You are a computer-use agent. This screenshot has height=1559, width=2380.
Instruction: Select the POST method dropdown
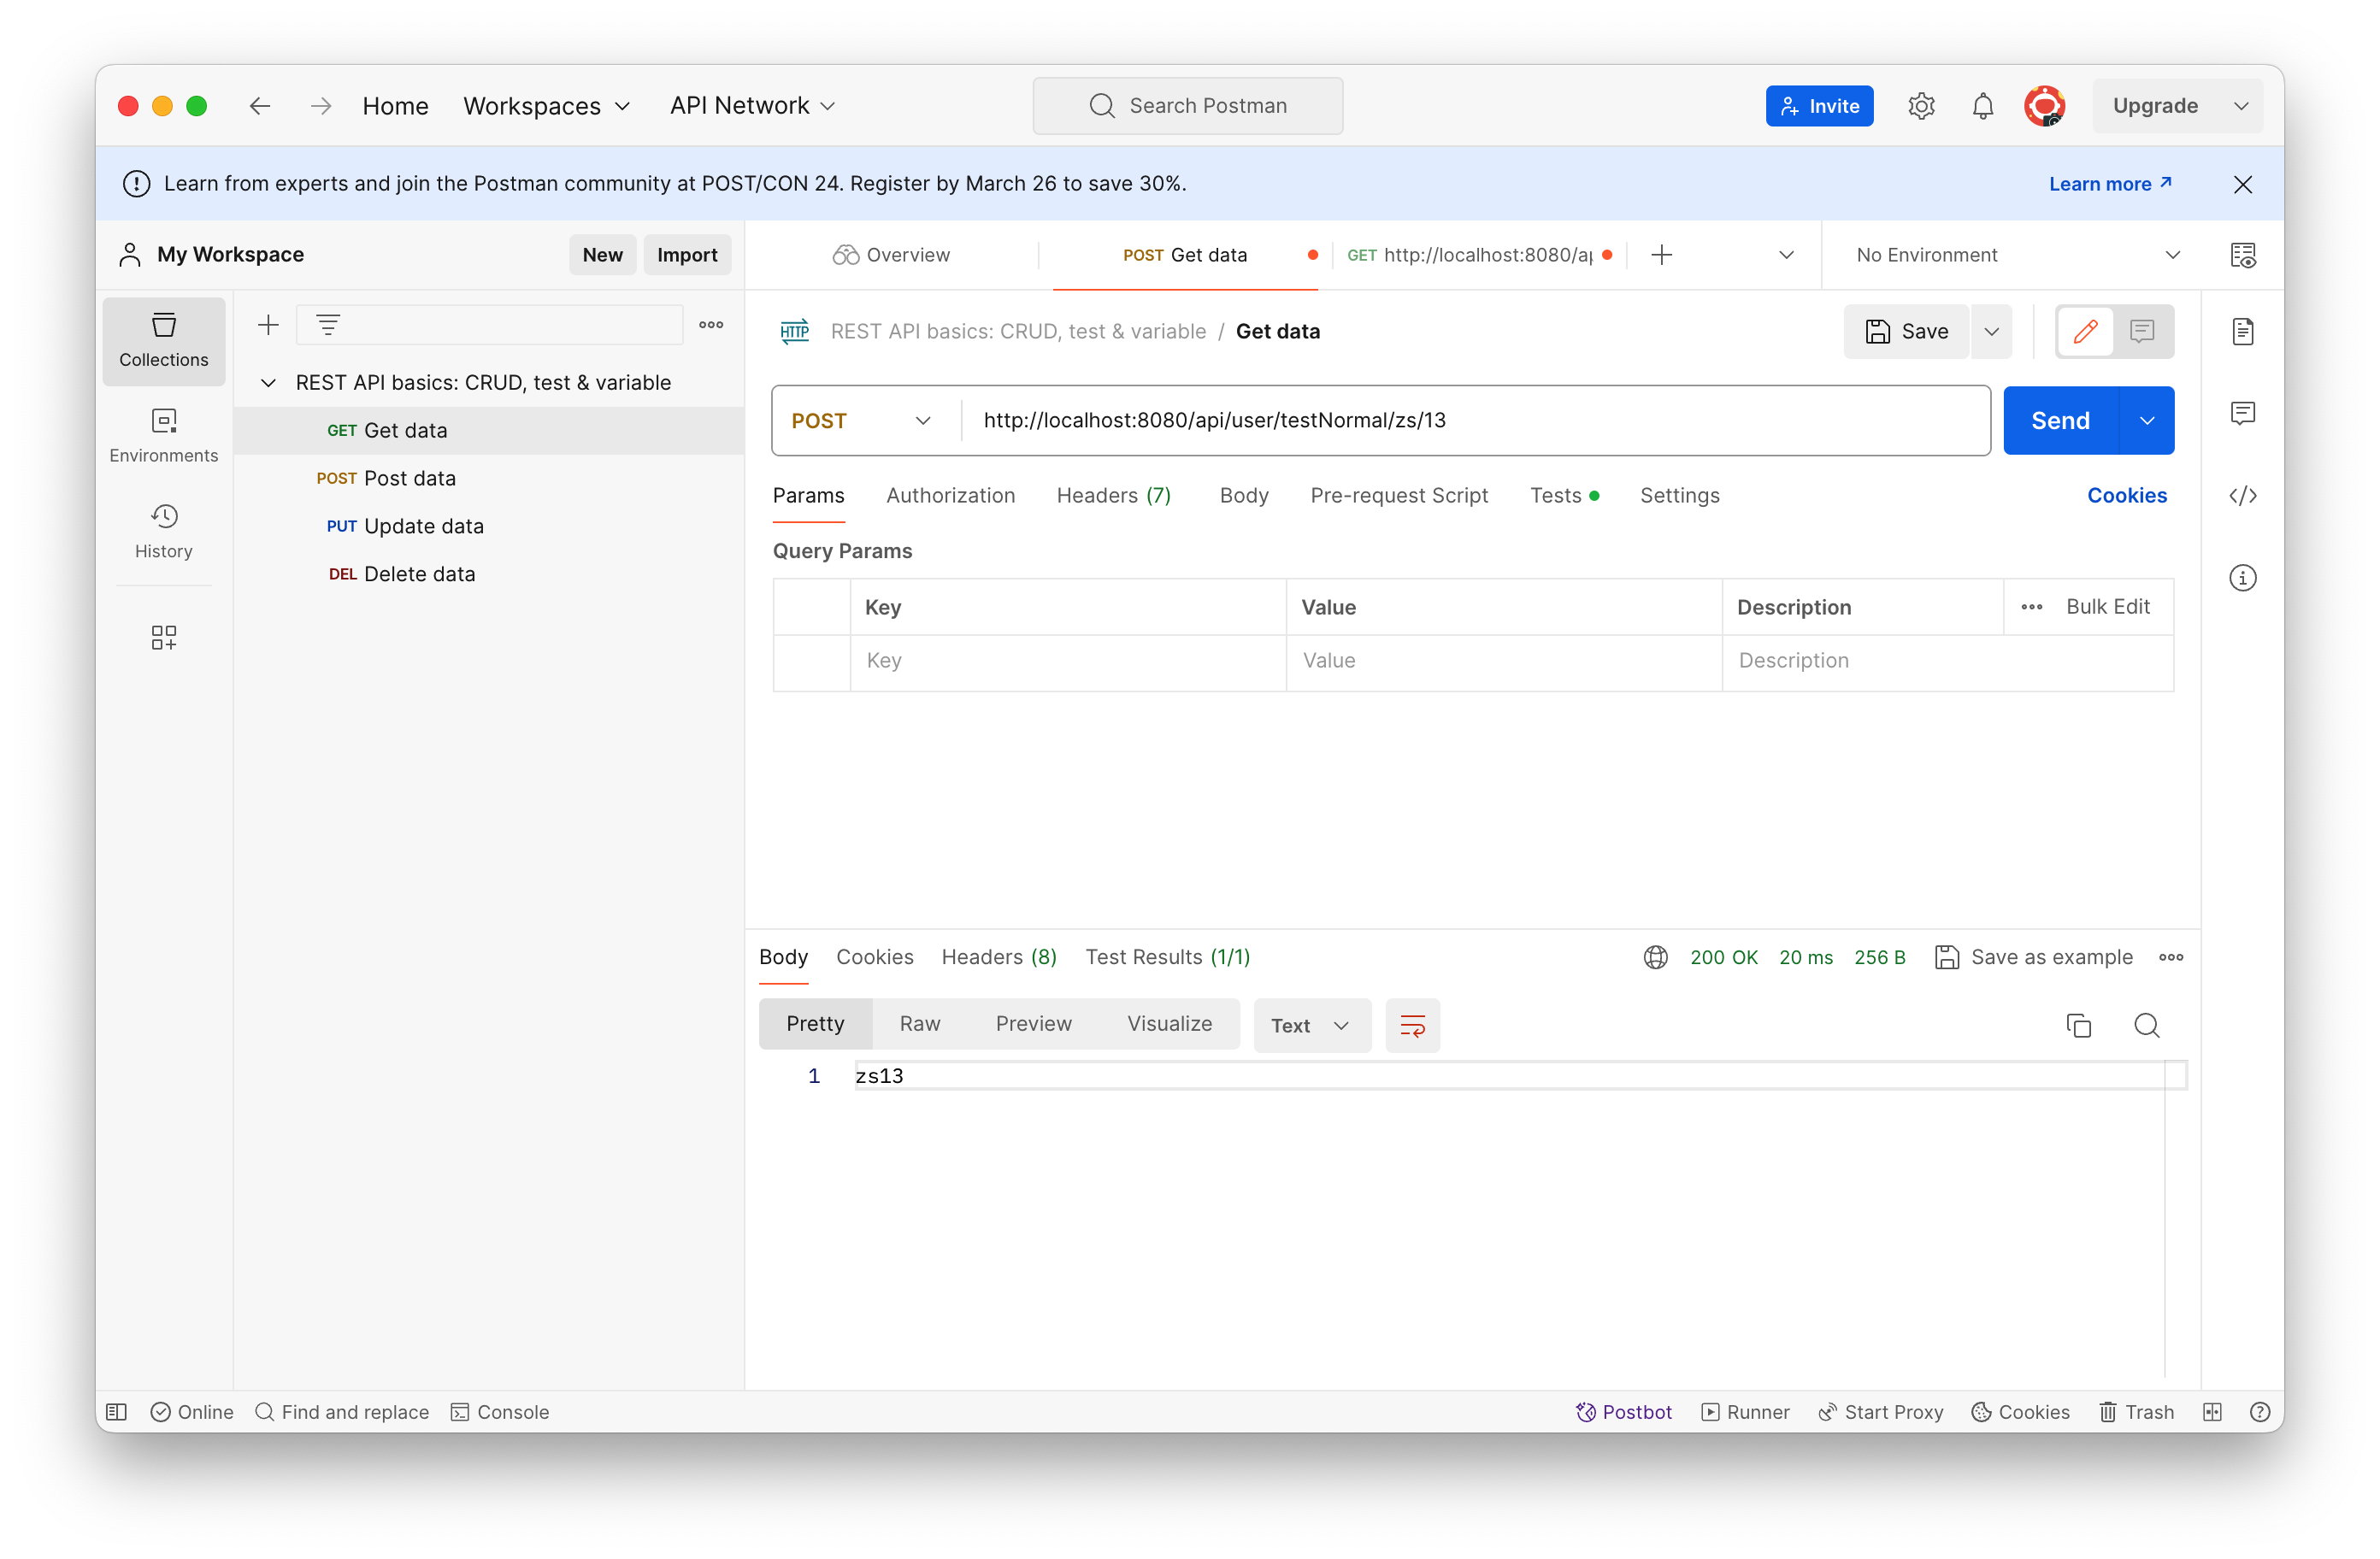tap(864, 420)
